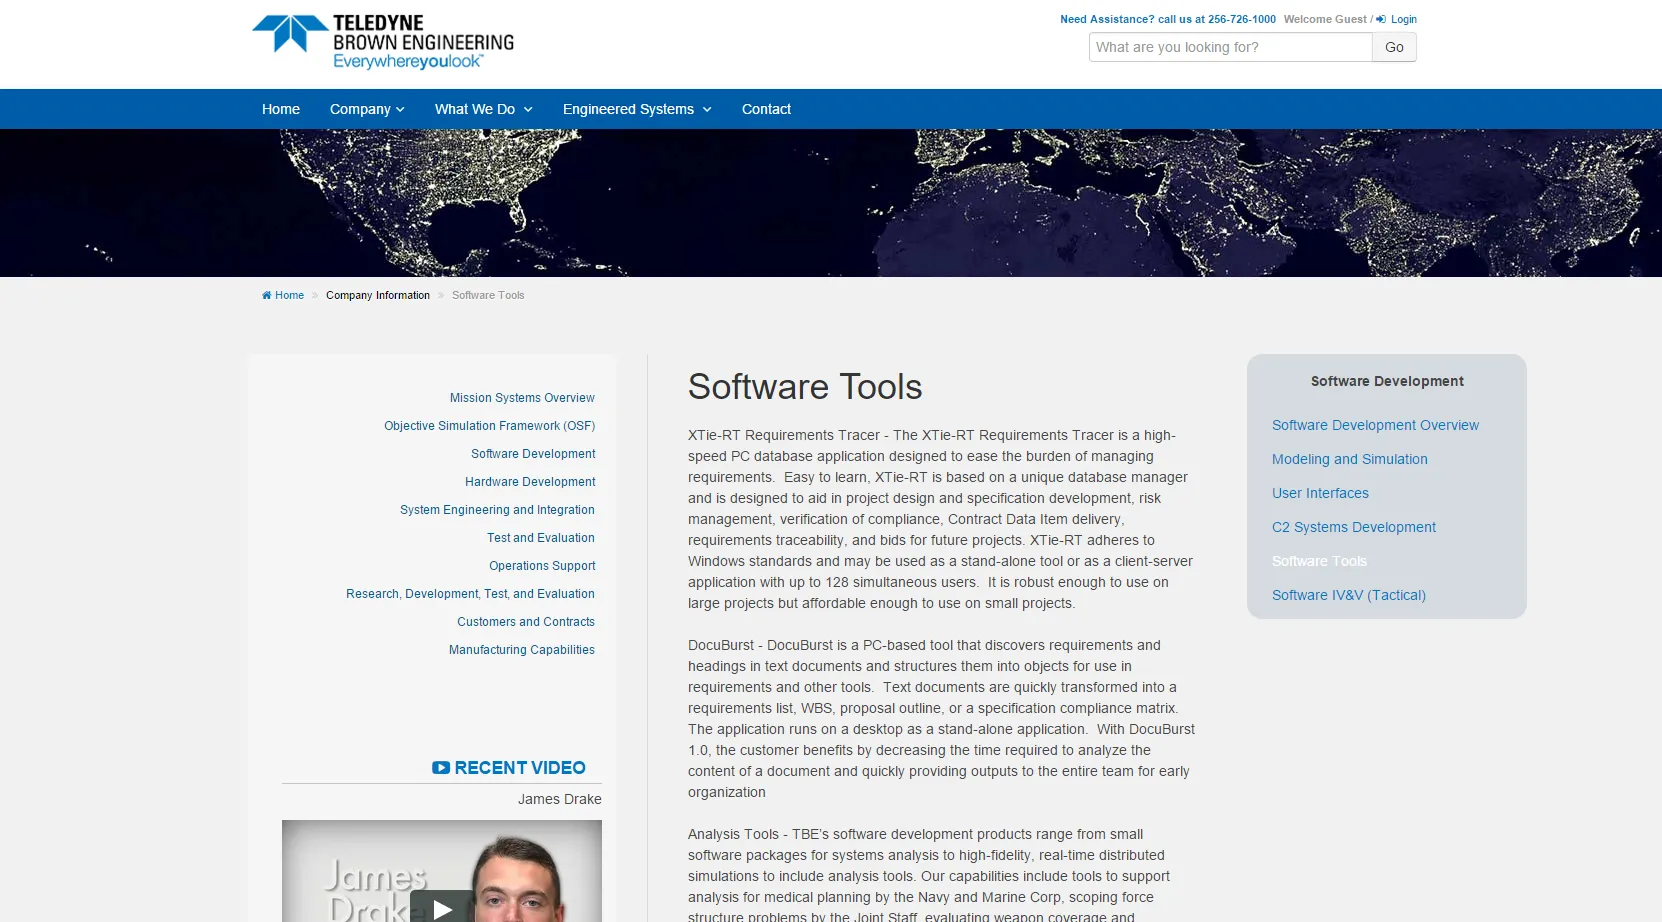
Task: Open the Test and Evaluation link
Action: tap(541, 538)
